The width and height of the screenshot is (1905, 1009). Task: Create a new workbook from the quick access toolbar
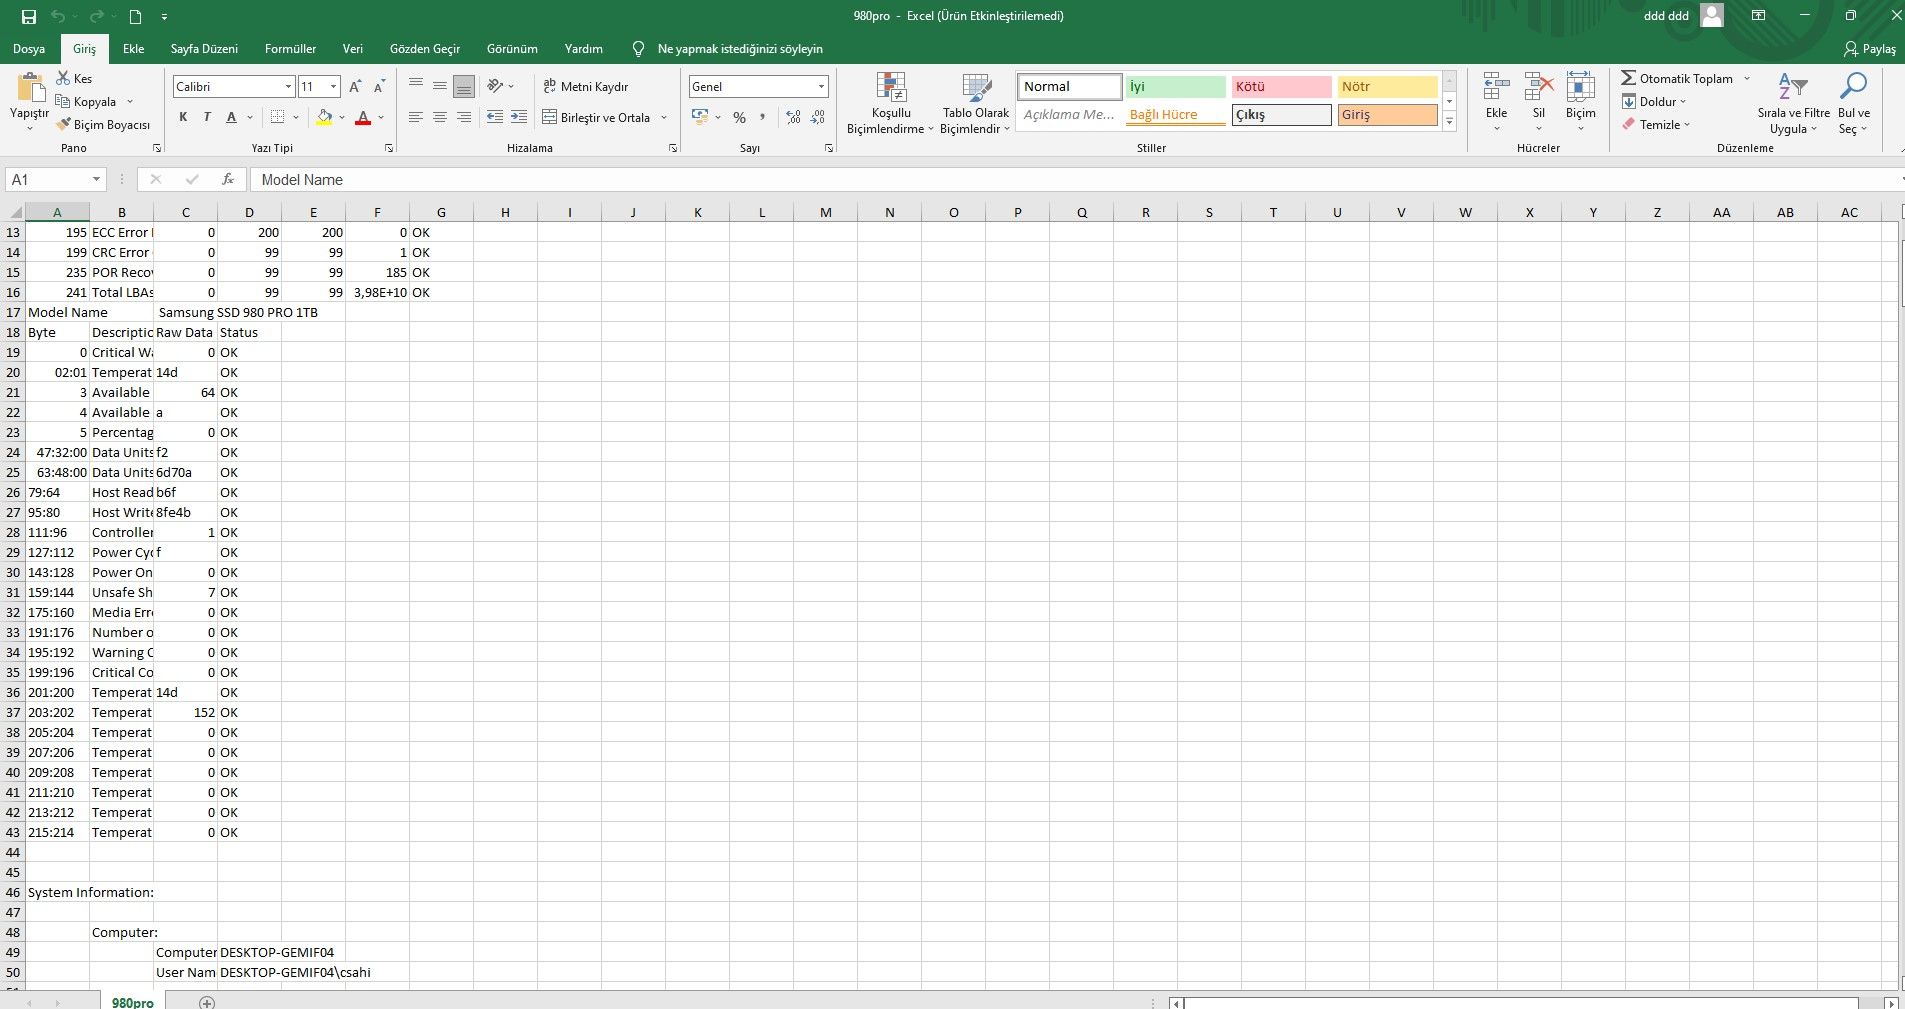click(135, 16)
